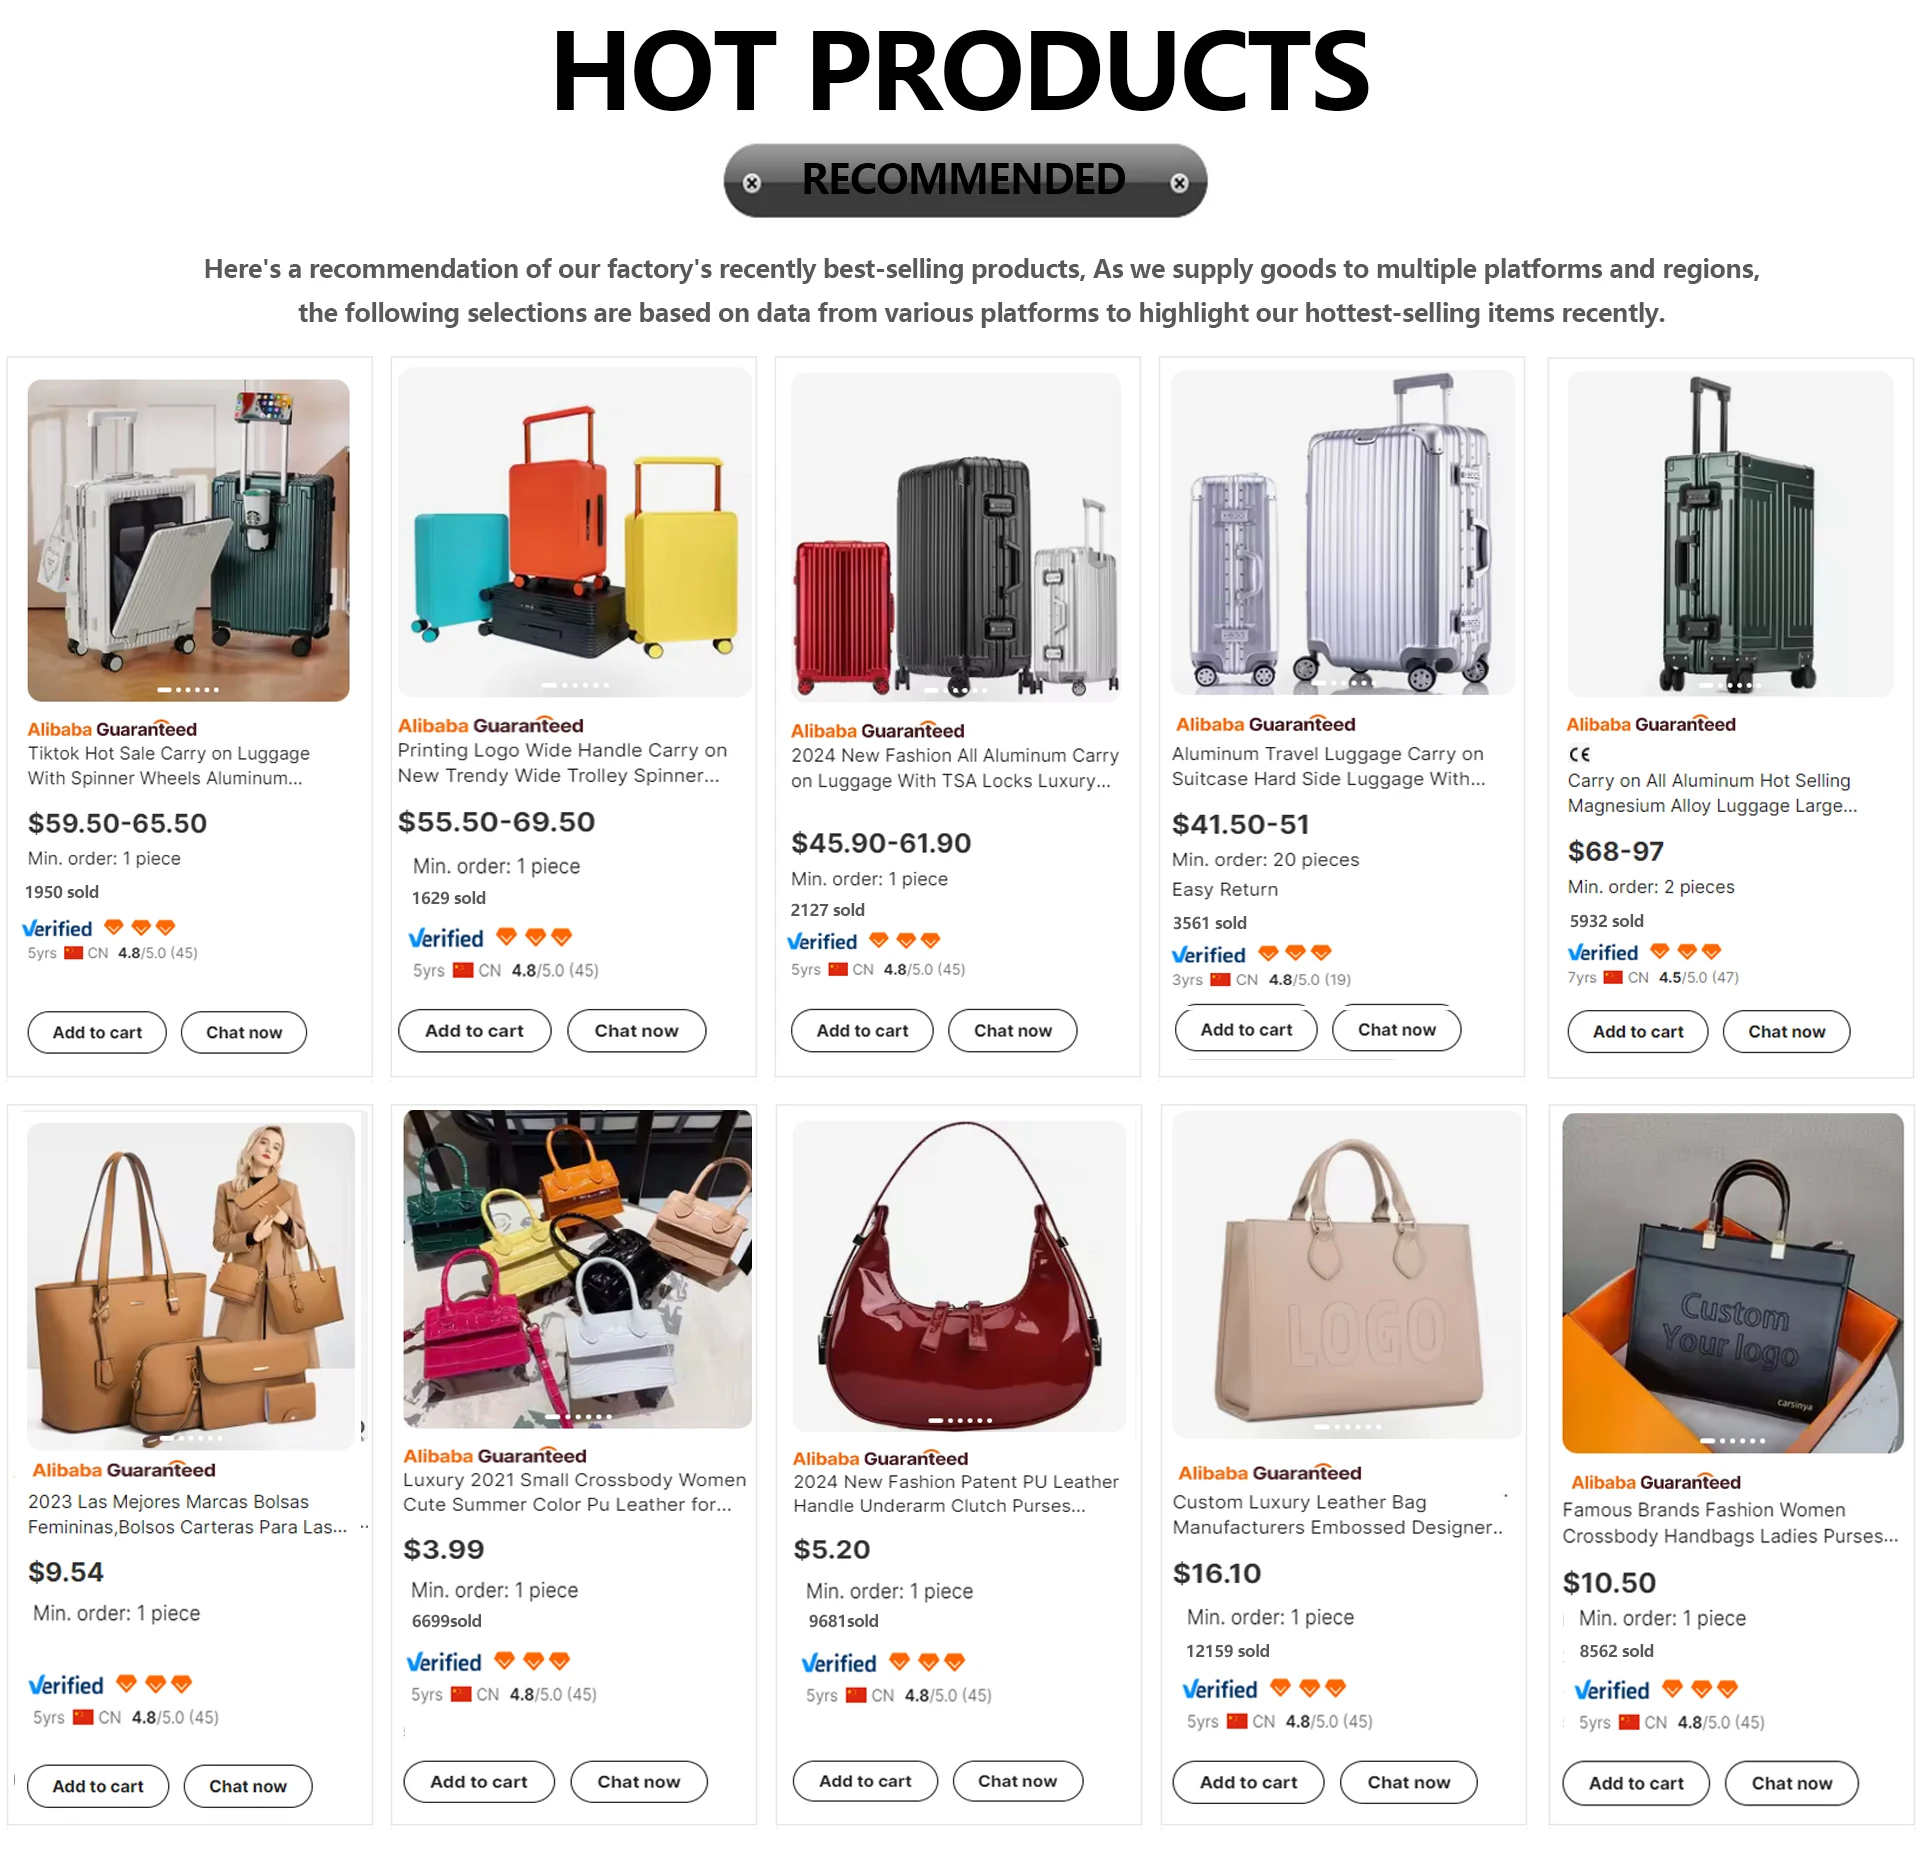Click Verified badge under Custom Luxury Leather Bag
Screen dimensions: 1920x1852
click(1219, 1690)
